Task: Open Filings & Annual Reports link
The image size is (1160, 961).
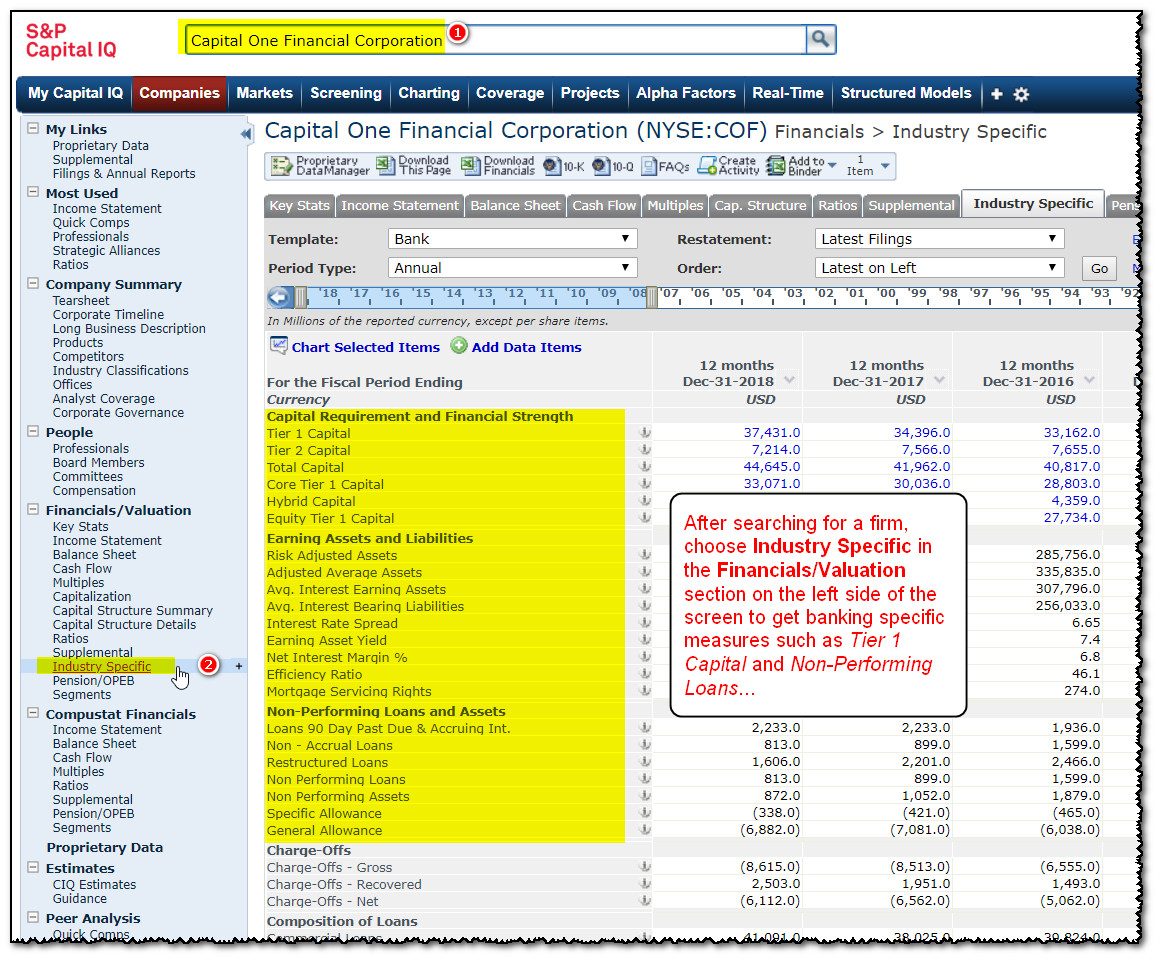Action: tap(124, 173)
